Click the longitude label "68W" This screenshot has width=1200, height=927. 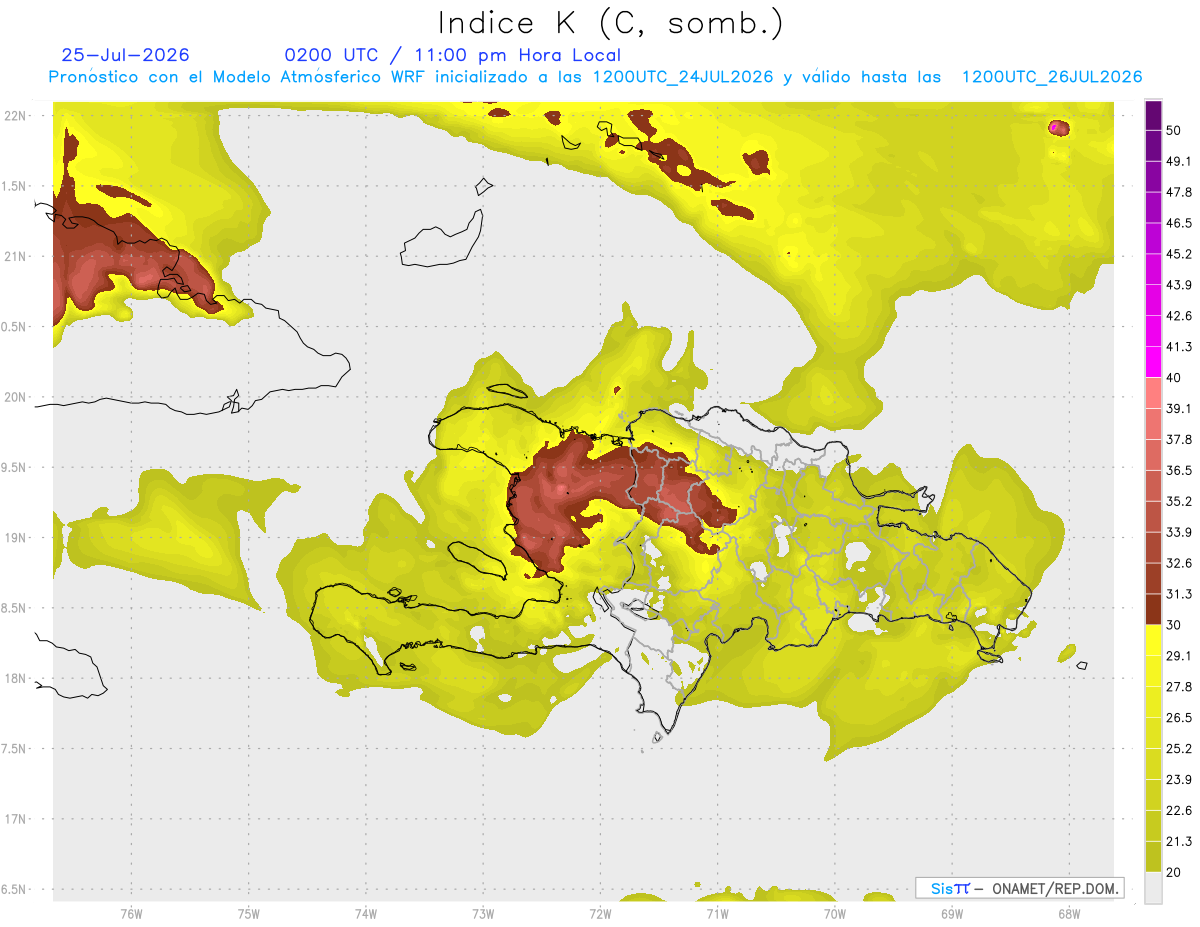[1069, 913]
